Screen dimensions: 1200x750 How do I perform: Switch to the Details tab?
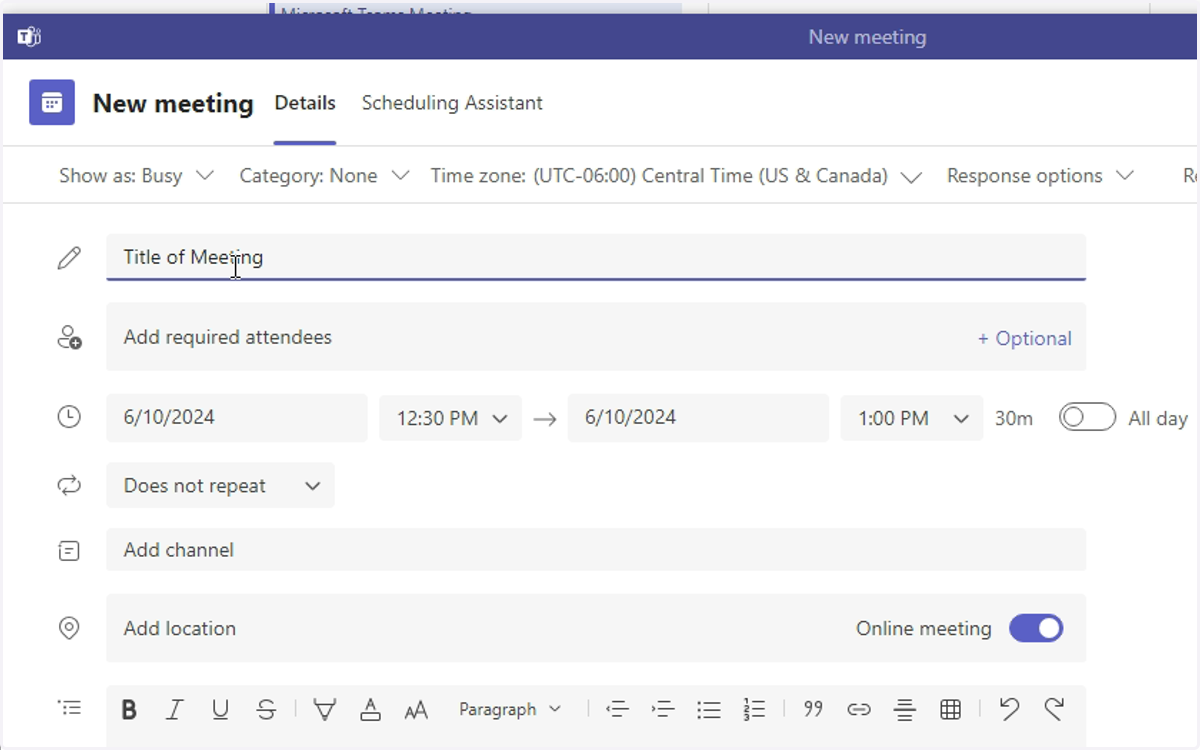click(x=305, y=103)
